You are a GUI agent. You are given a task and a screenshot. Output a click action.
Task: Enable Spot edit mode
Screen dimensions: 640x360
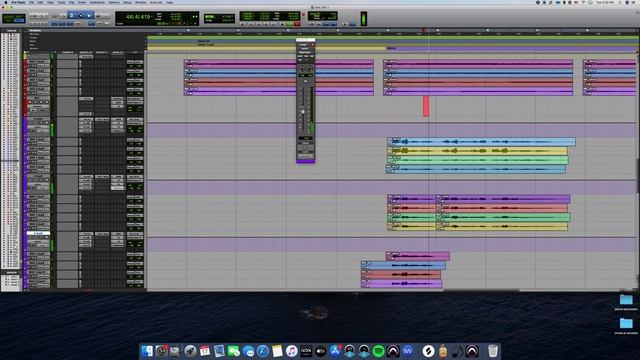[x=19, y=17]
